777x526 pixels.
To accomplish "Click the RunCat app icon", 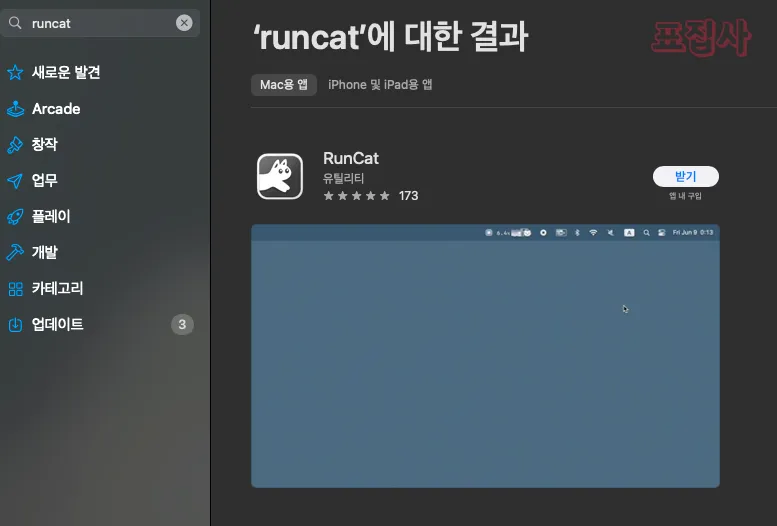I will tap(280, 176).
